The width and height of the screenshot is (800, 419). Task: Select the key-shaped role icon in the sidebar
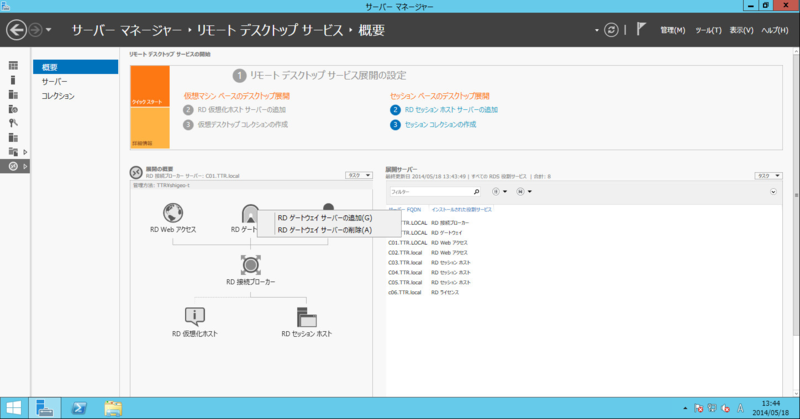coord(13,123)
